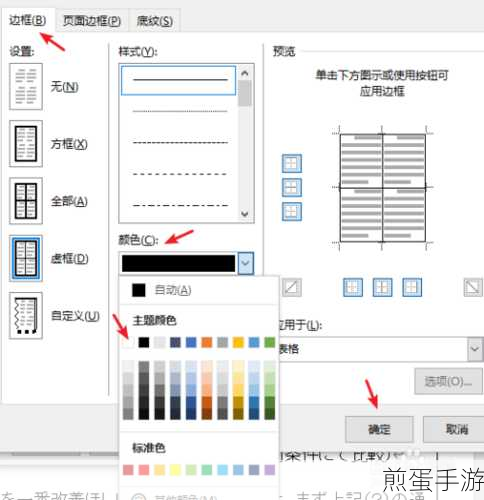The image size is (484, 500).
Task: Select the None (无) border setting icon
Action: [26, 87]
